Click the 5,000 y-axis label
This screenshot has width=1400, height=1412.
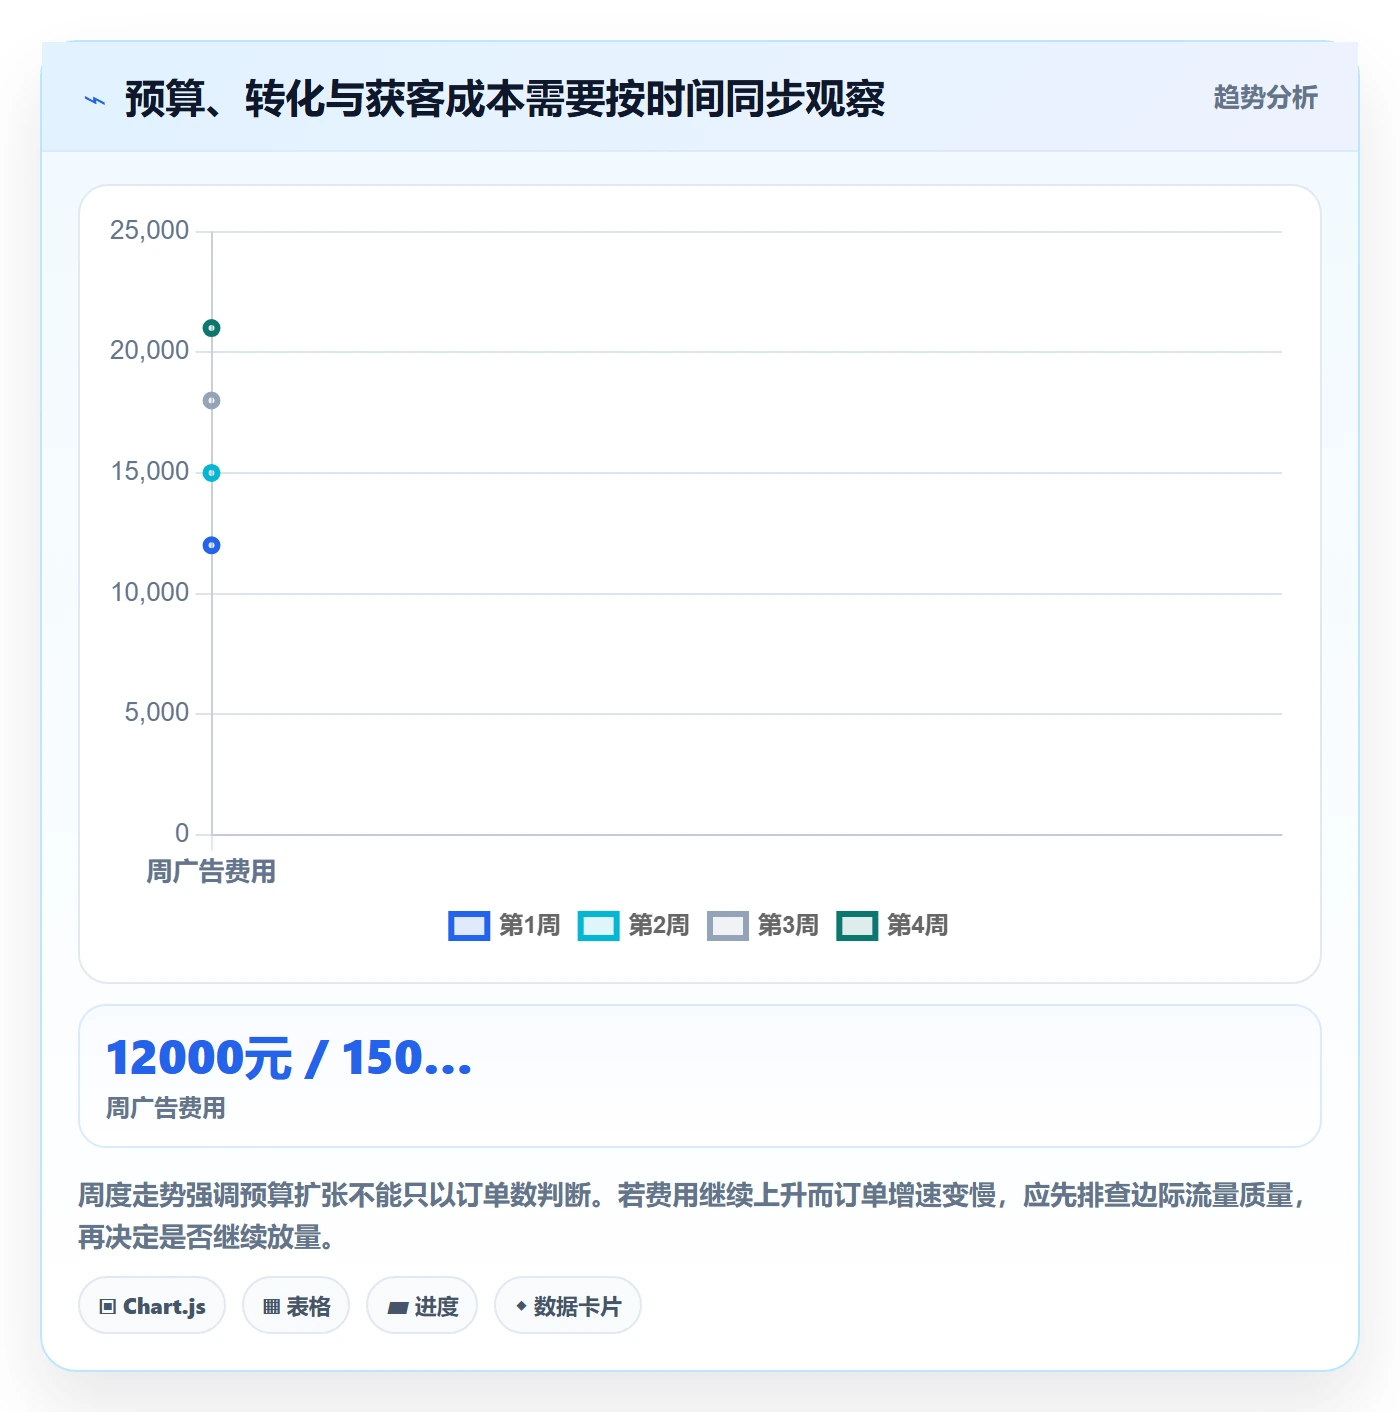point(156,712)
